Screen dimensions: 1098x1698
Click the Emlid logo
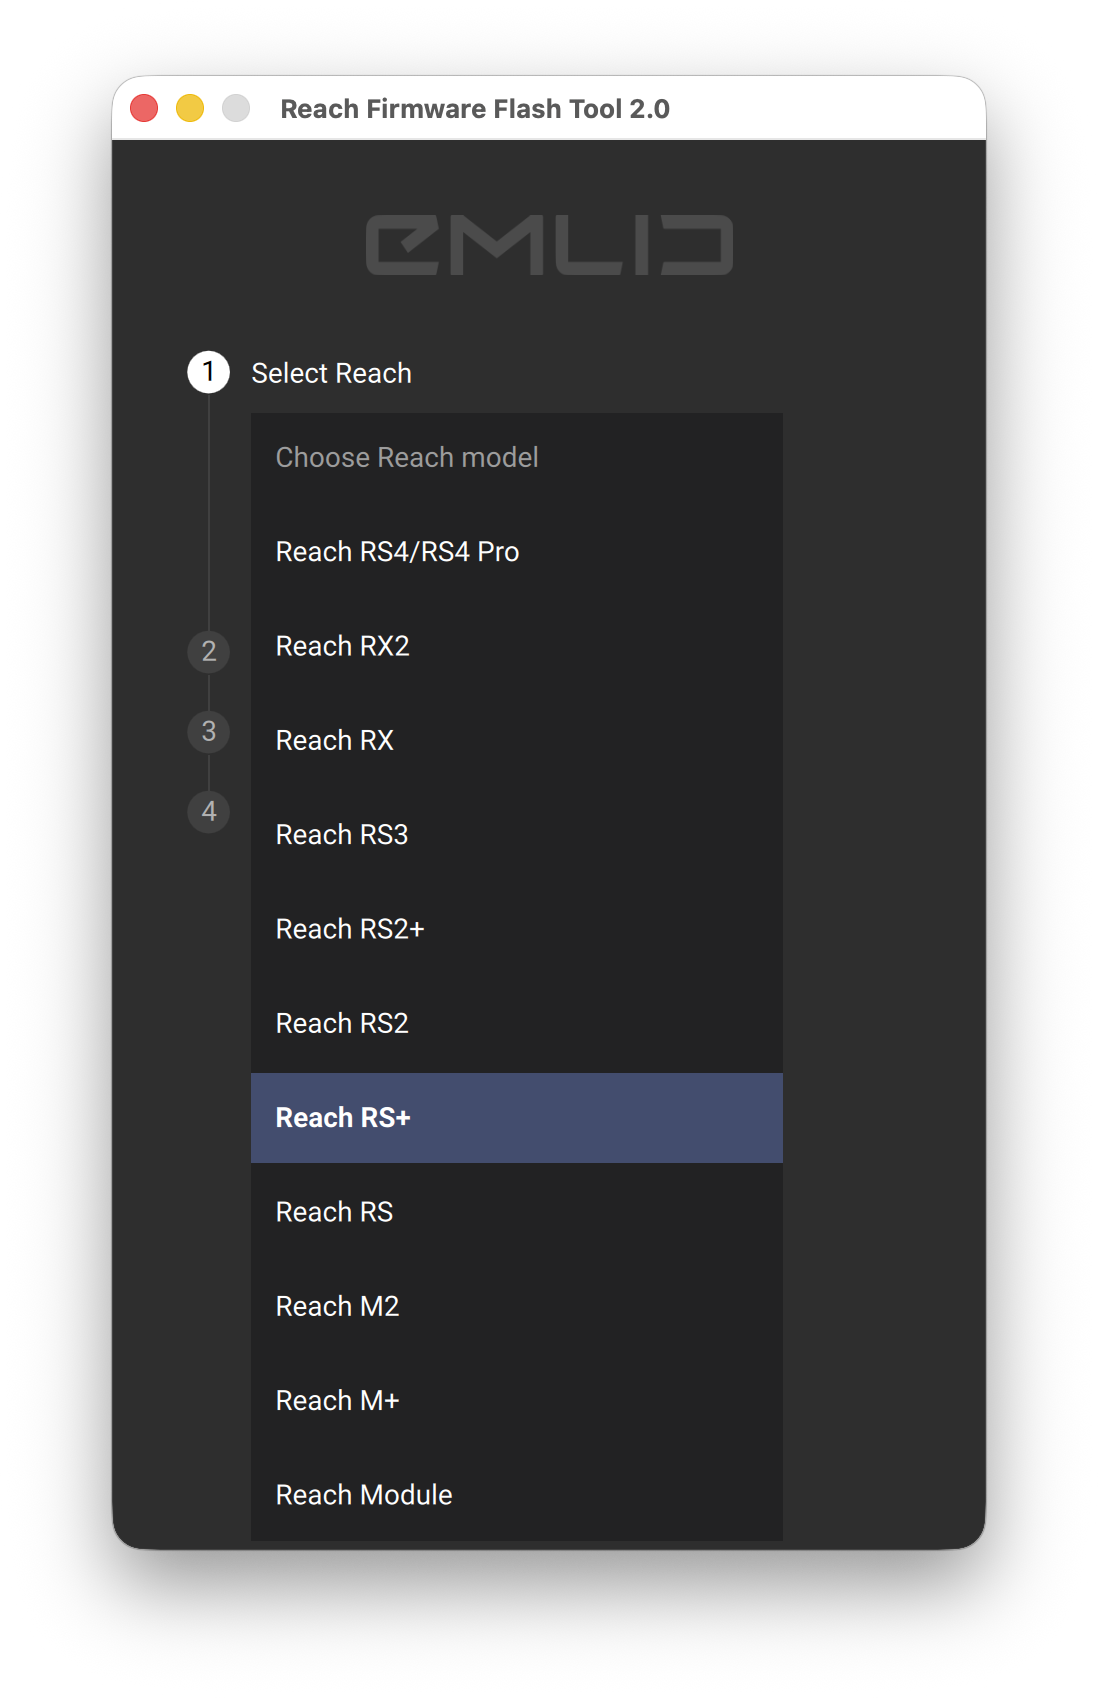[x=549, y=245]
